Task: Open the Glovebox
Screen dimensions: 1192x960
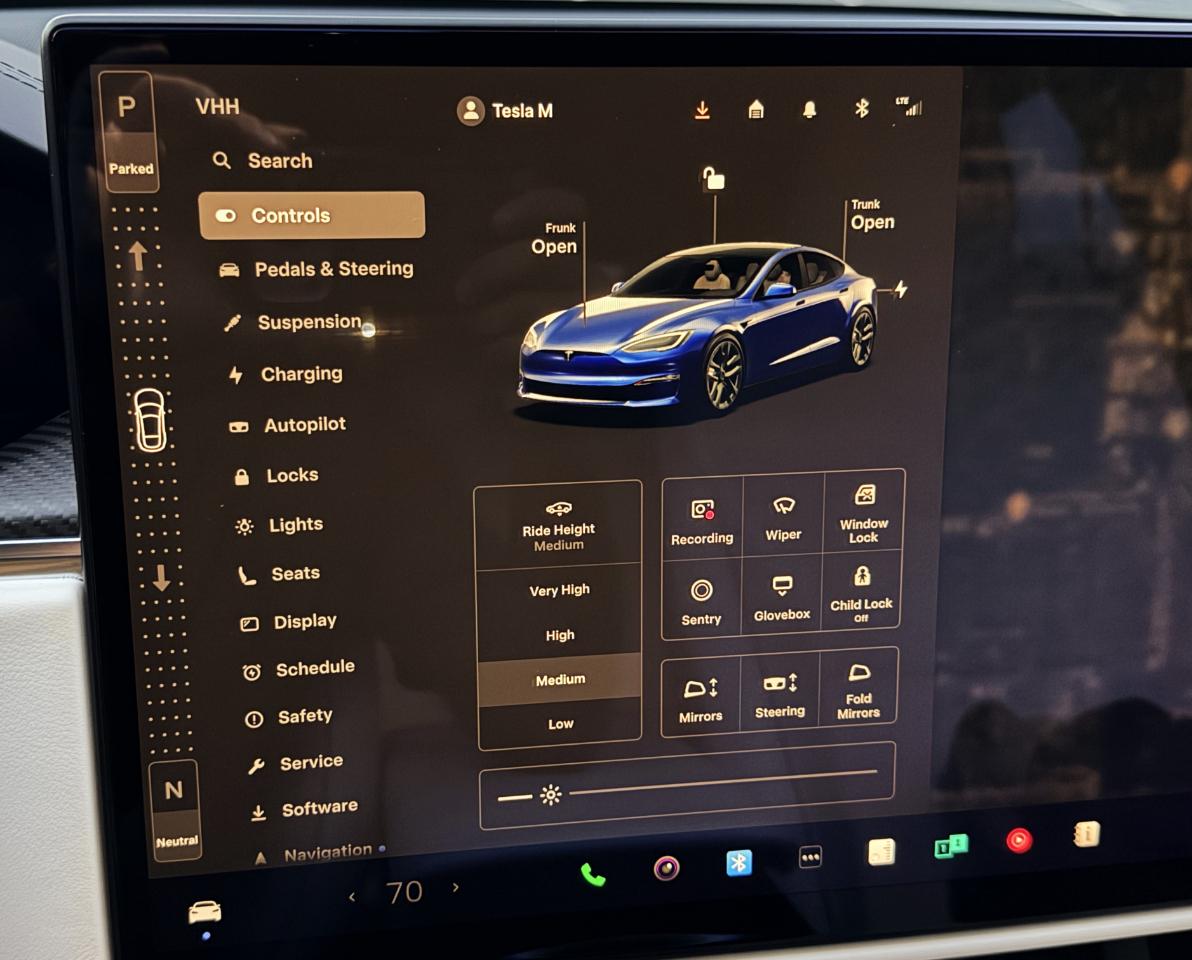Action: coord(781,597)
